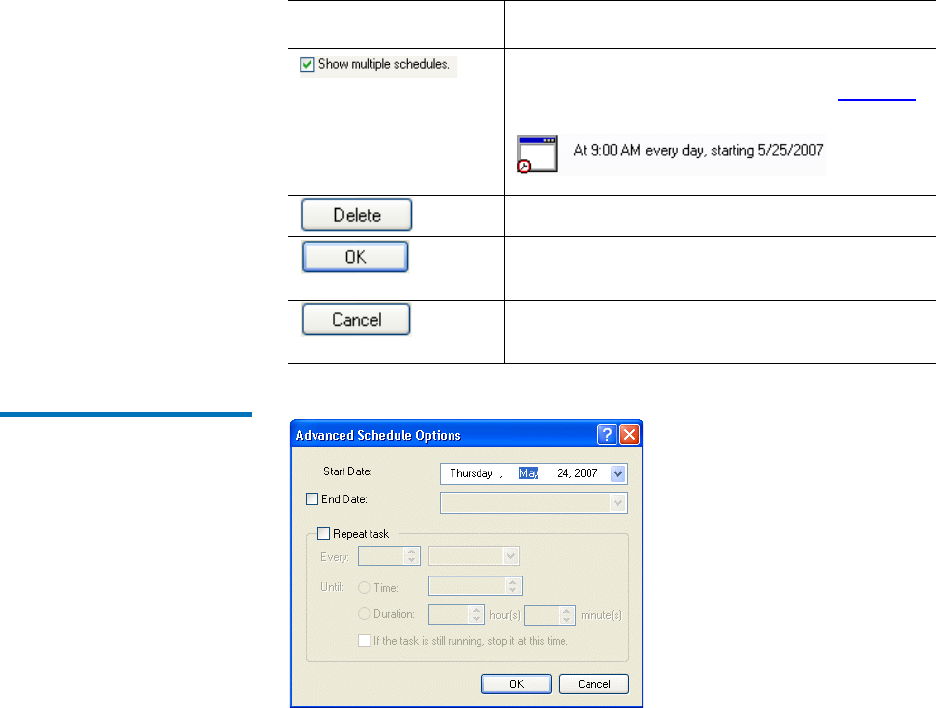
Task: Click the OK button in table
Action: point(355,257)
